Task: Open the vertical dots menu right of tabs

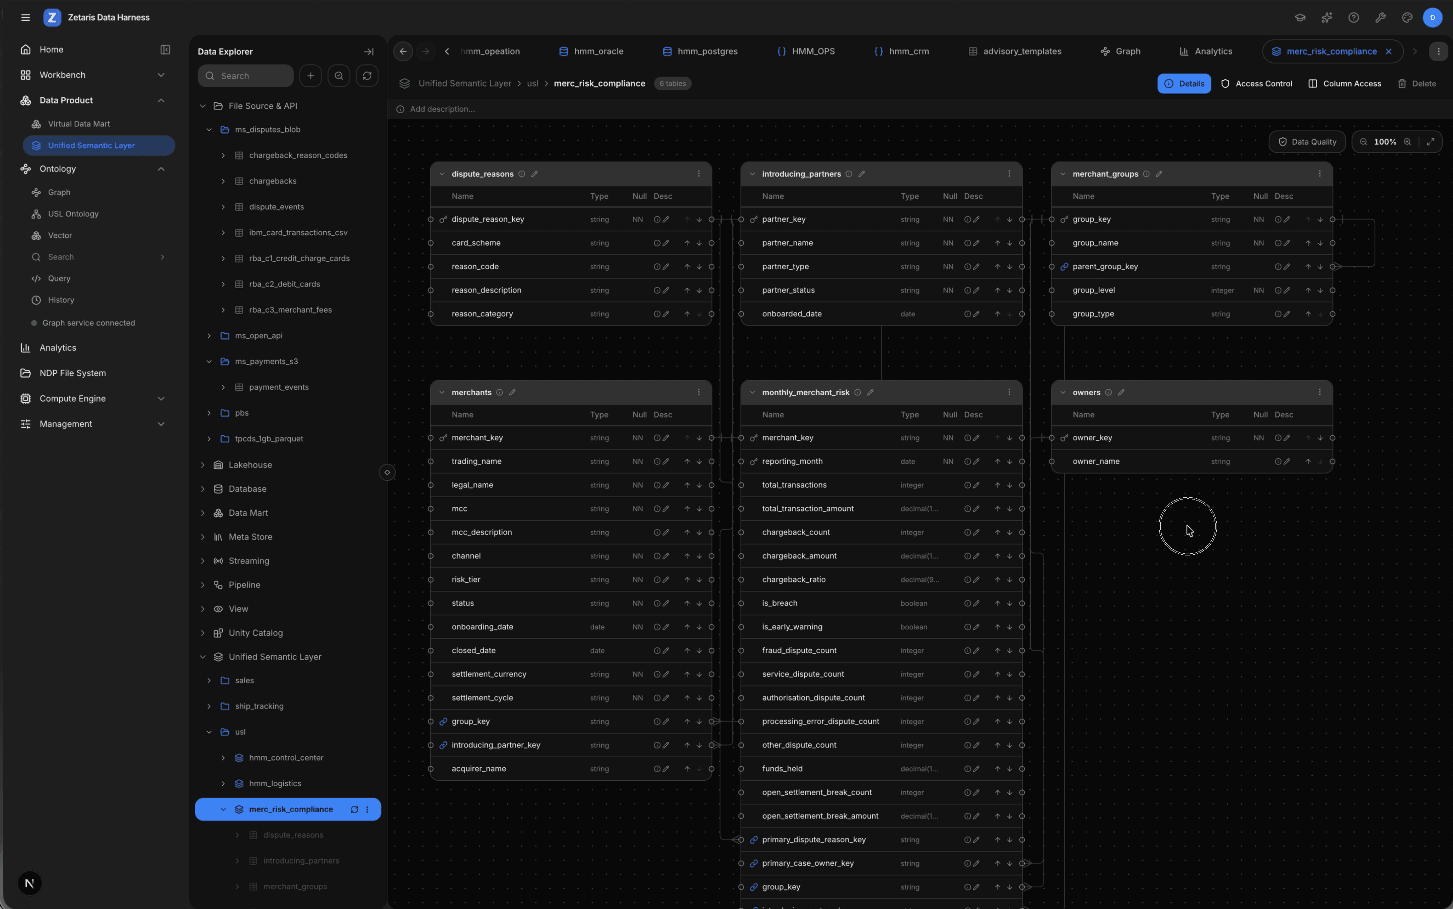Action: coord(1439,51)
